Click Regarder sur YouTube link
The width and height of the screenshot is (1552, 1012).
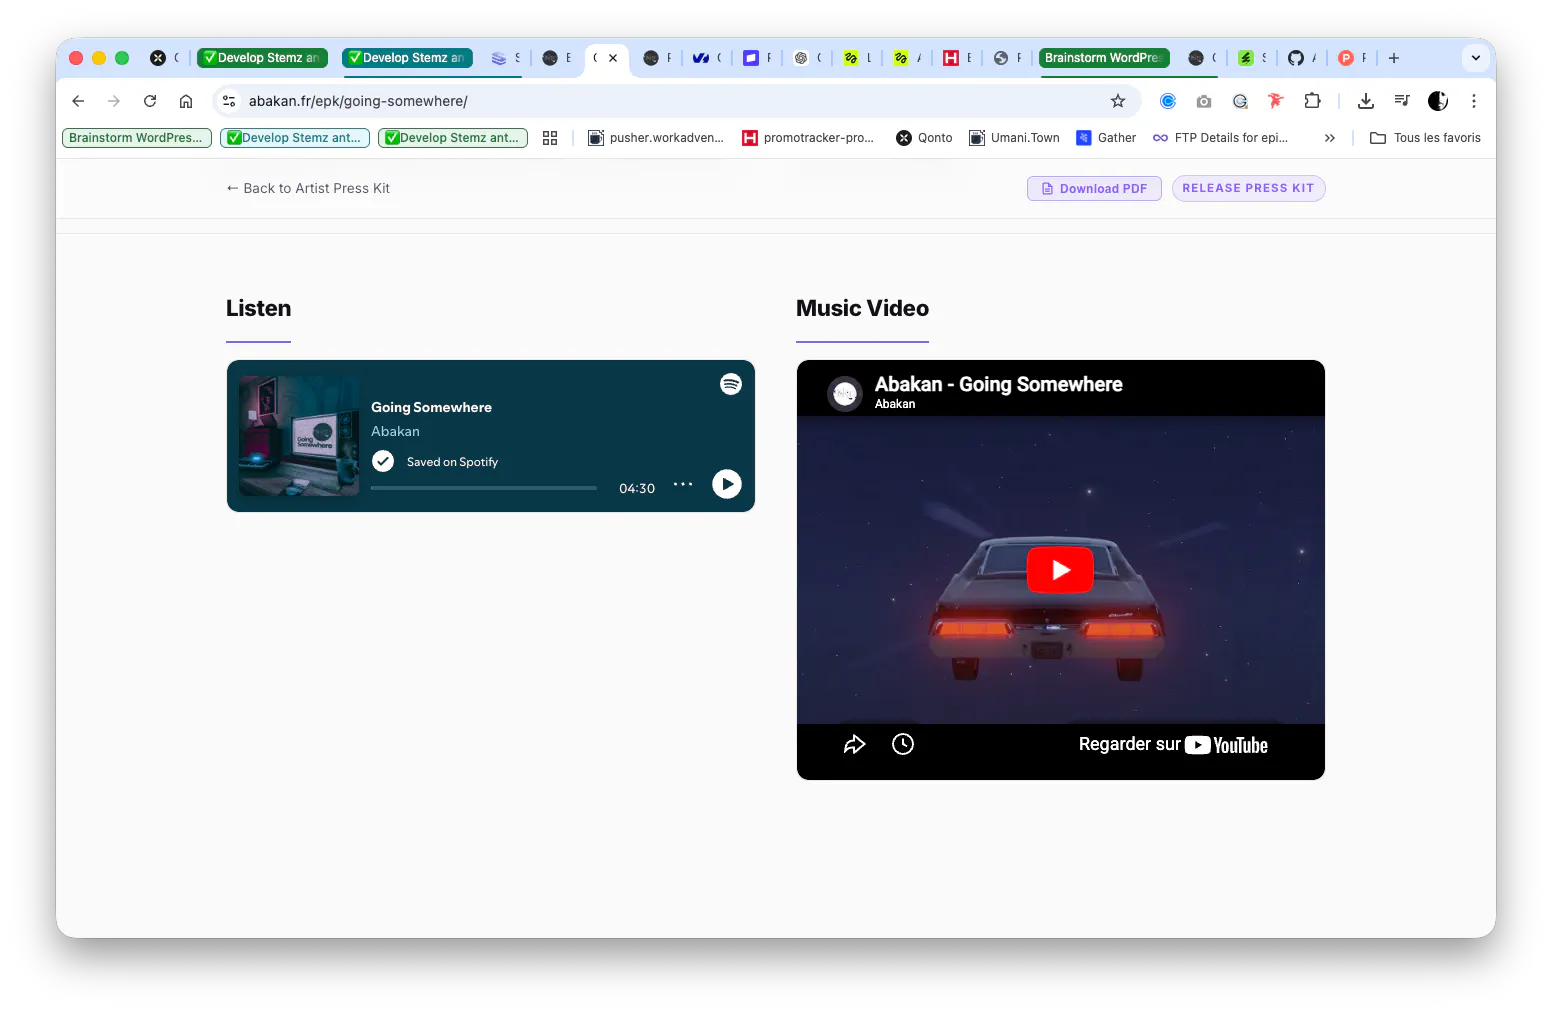[1173, 745]
